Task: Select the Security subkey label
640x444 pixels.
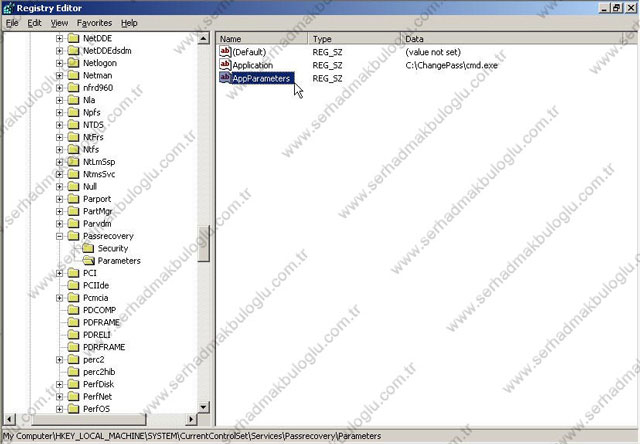Action: 113,248
